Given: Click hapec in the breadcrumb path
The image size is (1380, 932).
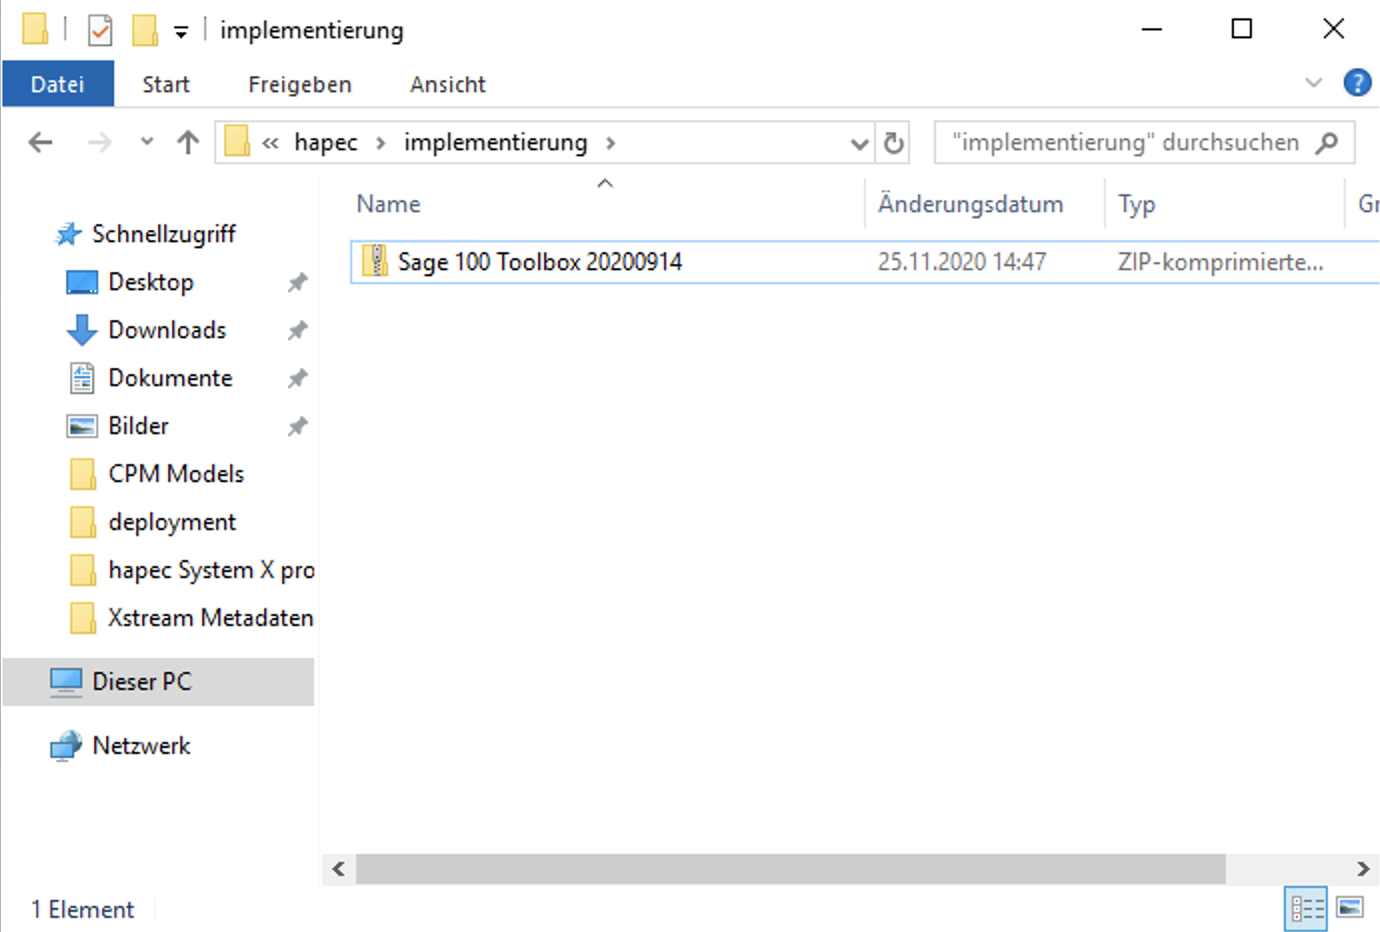Looking at the screenshot, I should coord(325,143).
